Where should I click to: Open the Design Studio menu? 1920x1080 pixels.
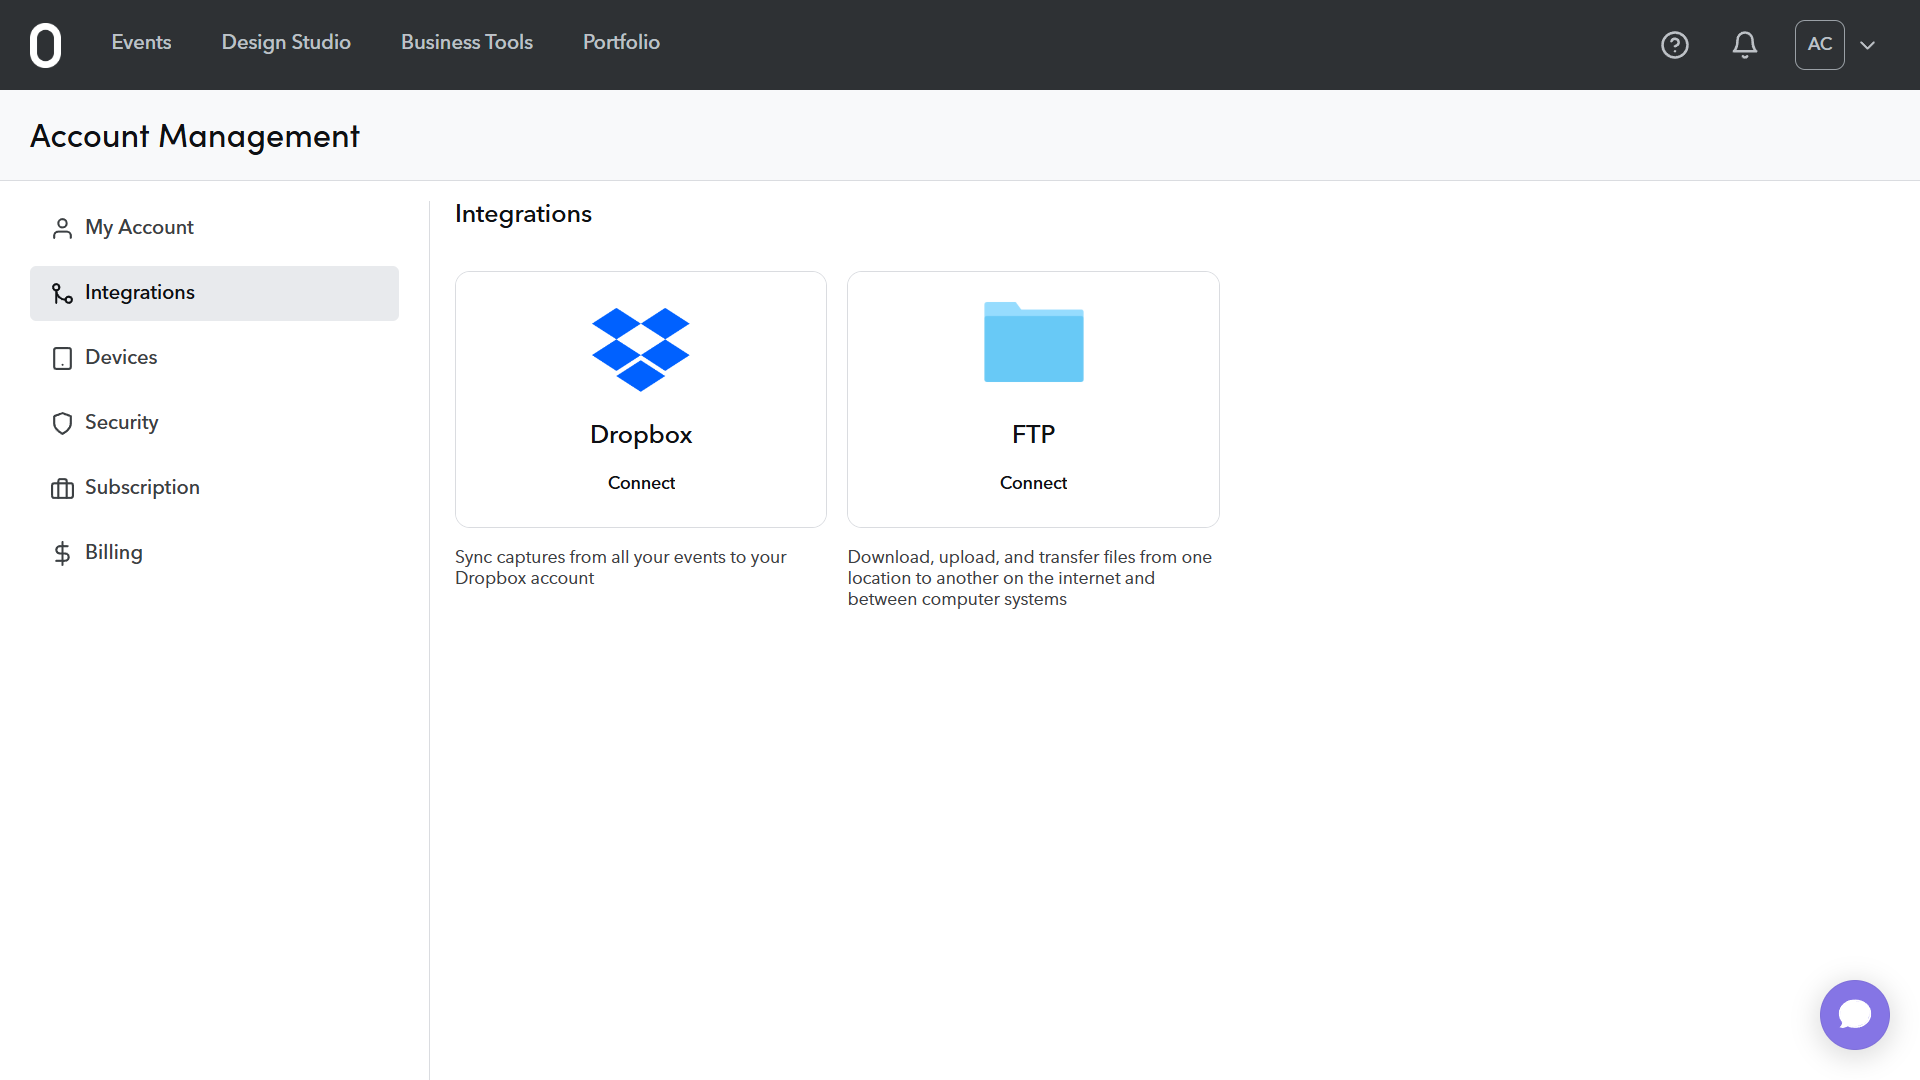pos(286,43)
